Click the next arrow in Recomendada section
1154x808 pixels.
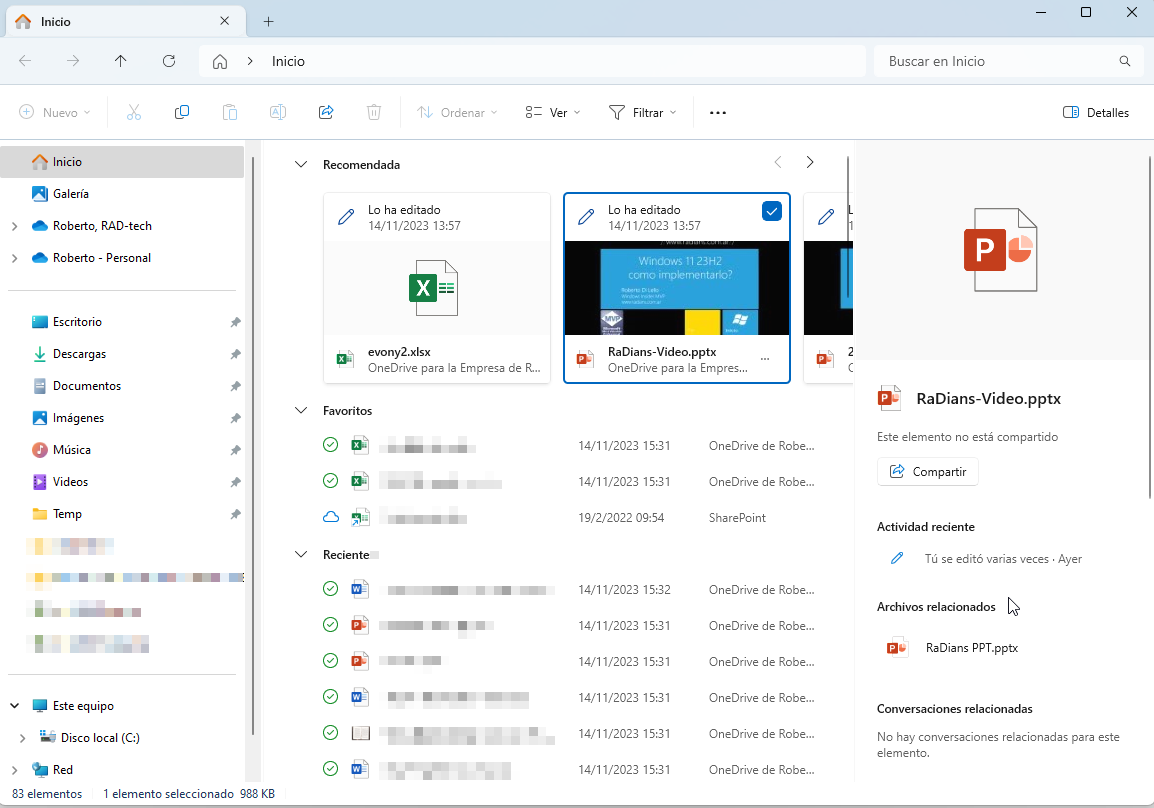[810, 163]
